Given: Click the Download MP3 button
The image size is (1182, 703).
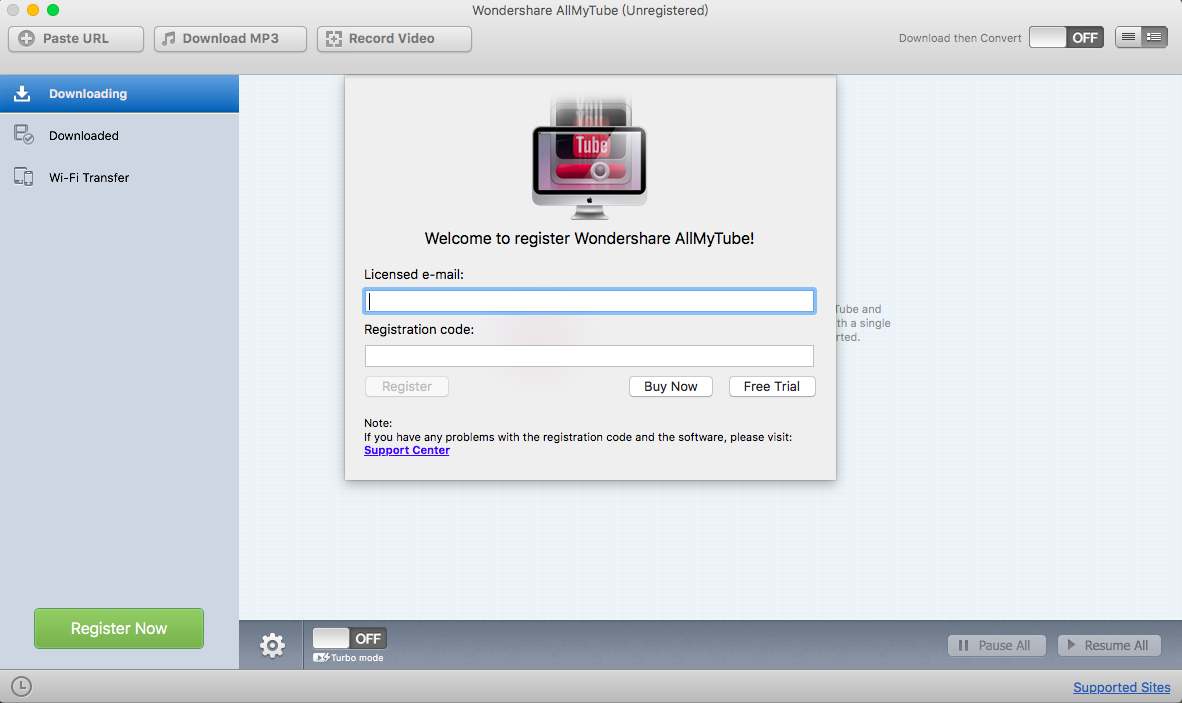Looking at the screenshot, I should click(x=230, y=38).
